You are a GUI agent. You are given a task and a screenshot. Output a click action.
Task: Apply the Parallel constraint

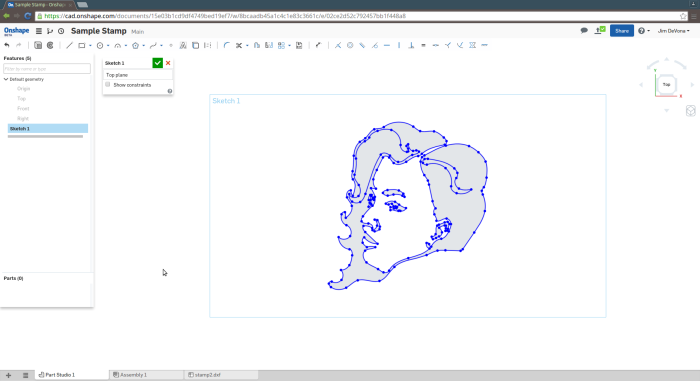coord(362,45)
